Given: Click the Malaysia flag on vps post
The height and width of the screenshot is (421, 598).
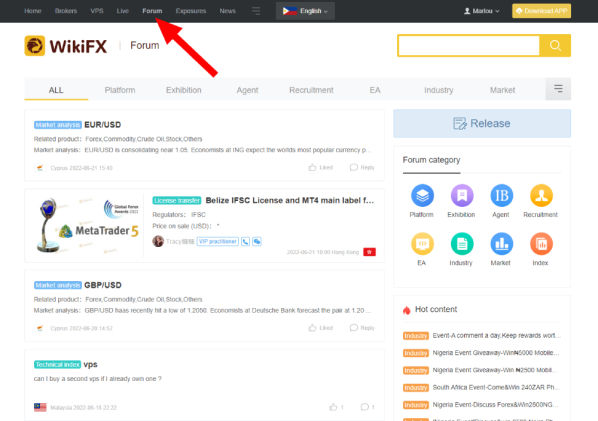Looking at the screenshot, I should coord(40,407).
